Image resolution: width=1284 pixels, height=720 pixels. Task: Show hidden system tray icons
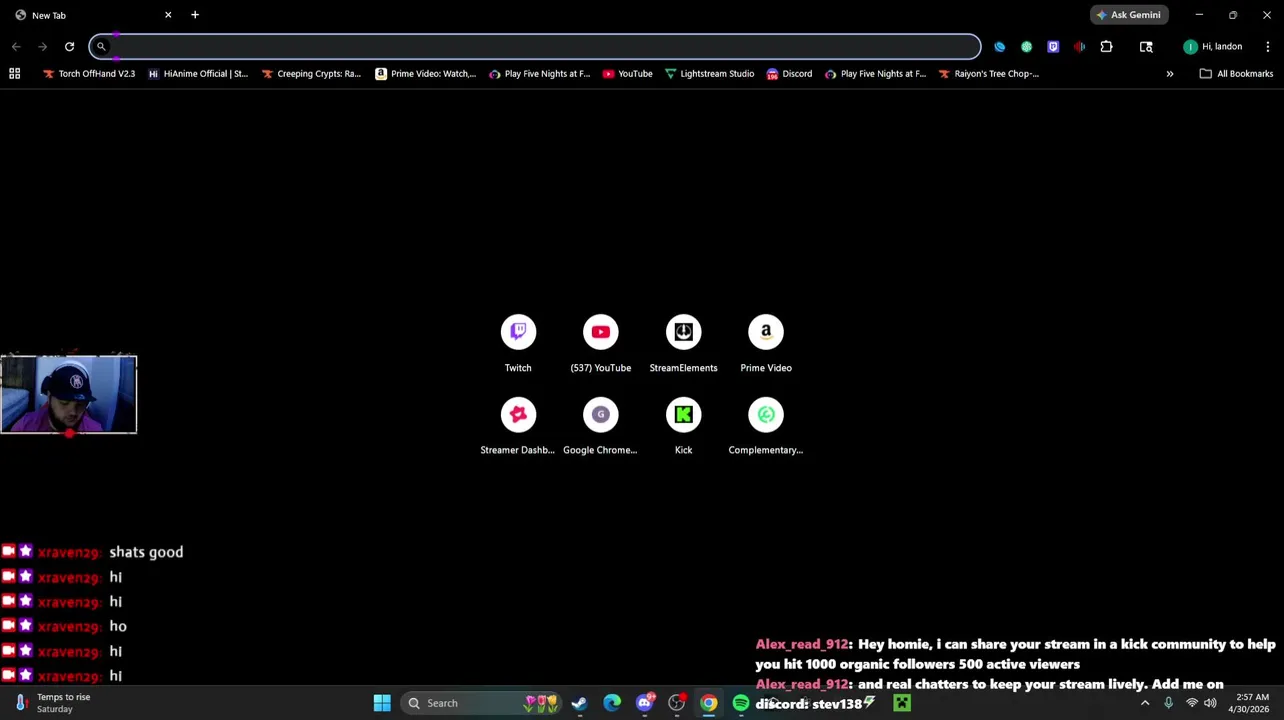pos(1145,703)
